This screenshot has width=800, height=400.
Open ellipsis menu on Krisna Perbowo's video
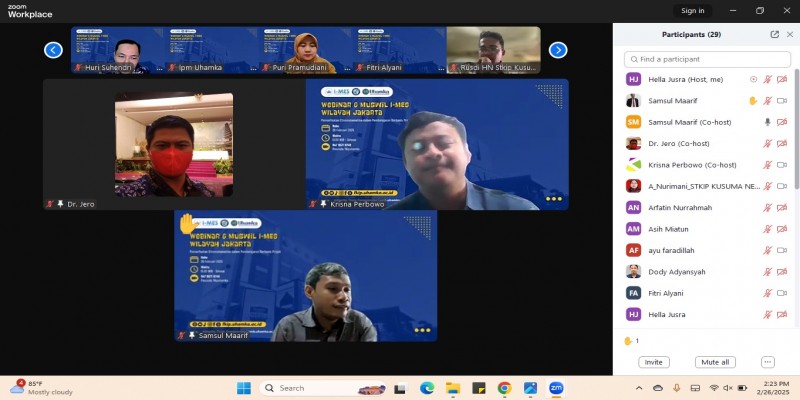554,199
